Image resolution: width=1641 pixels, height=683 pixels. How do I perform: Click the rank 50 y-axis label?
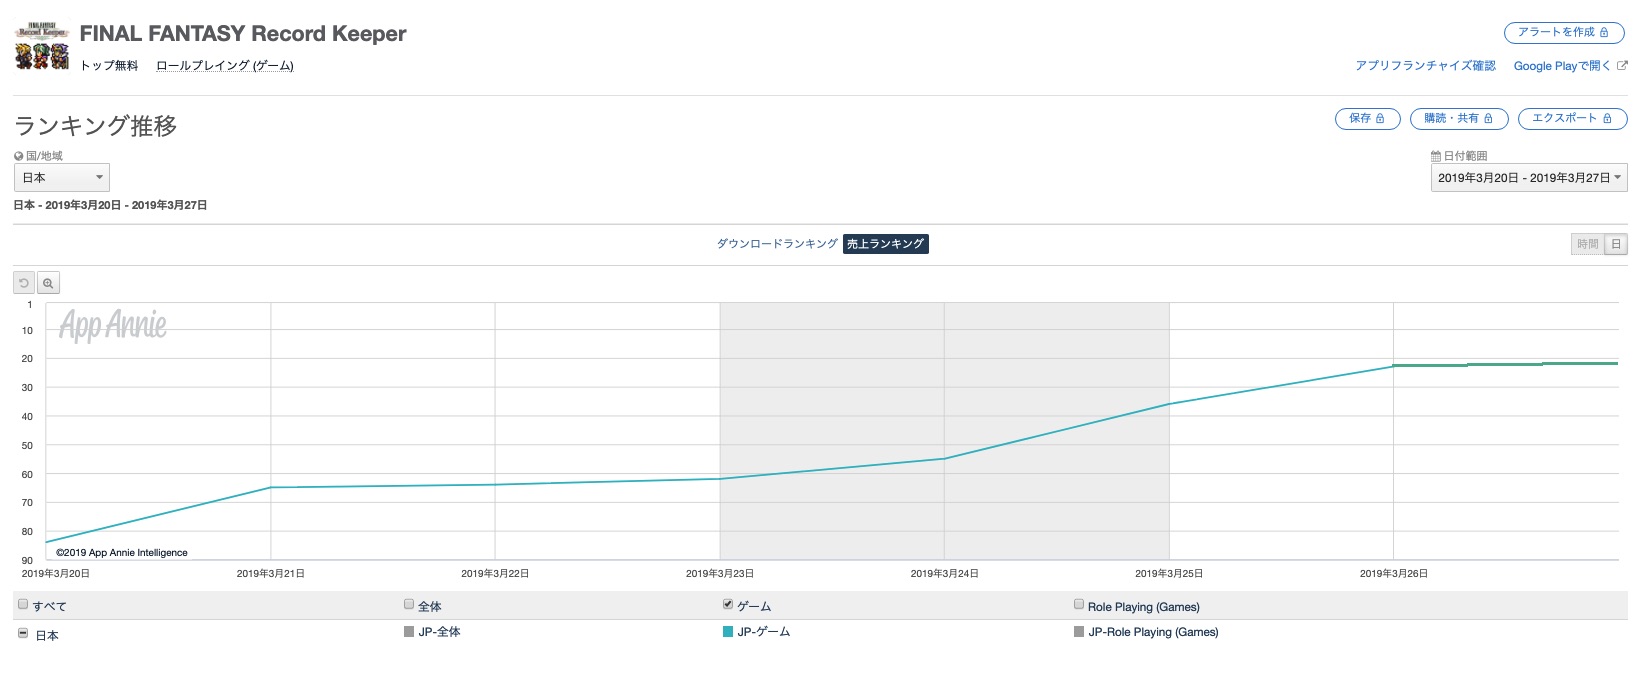point(27,446)
